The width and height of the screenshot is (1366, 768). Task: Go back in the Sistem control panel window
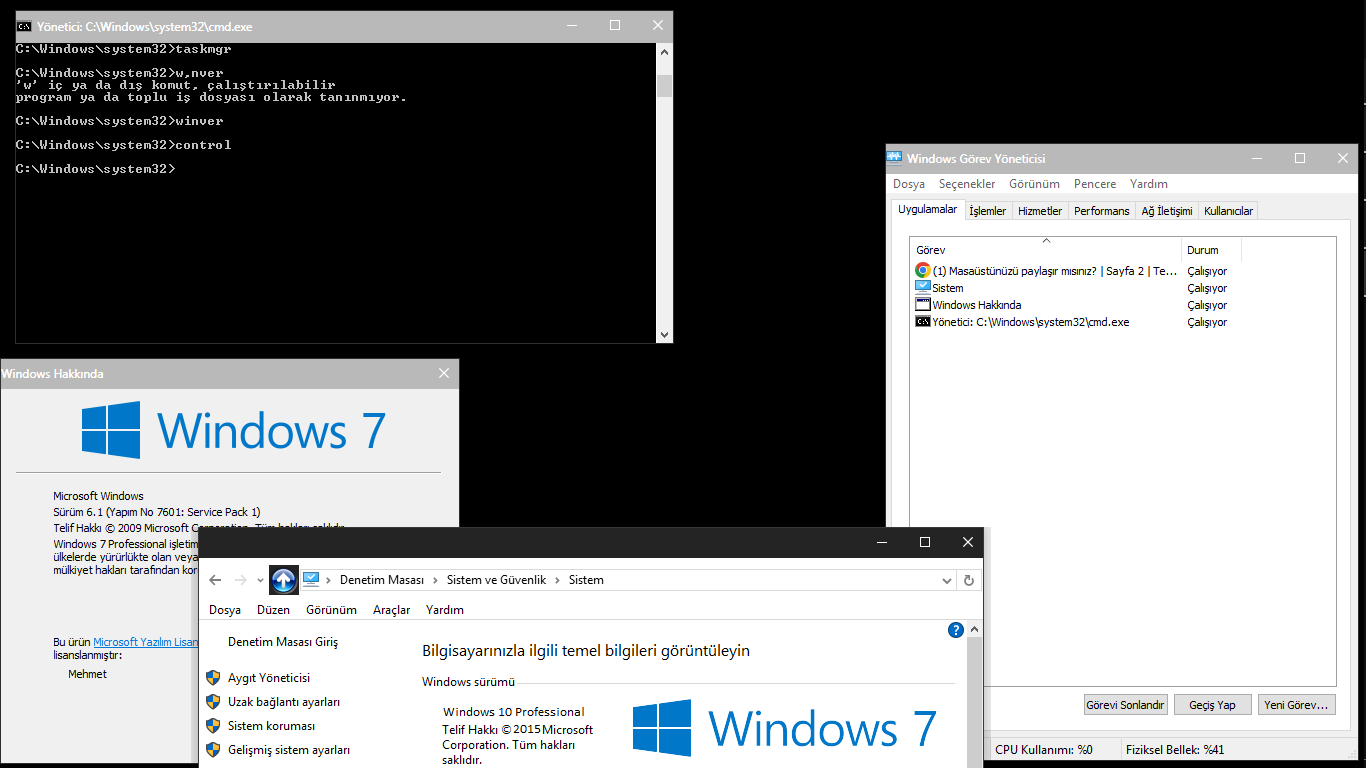(215, 580)
